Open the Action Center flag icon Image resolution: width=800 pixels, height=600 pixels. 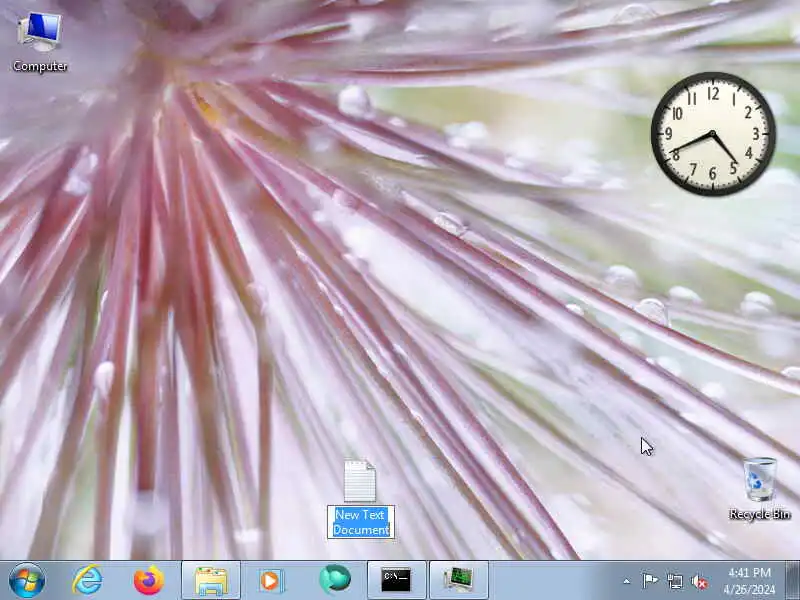(650, 581)
